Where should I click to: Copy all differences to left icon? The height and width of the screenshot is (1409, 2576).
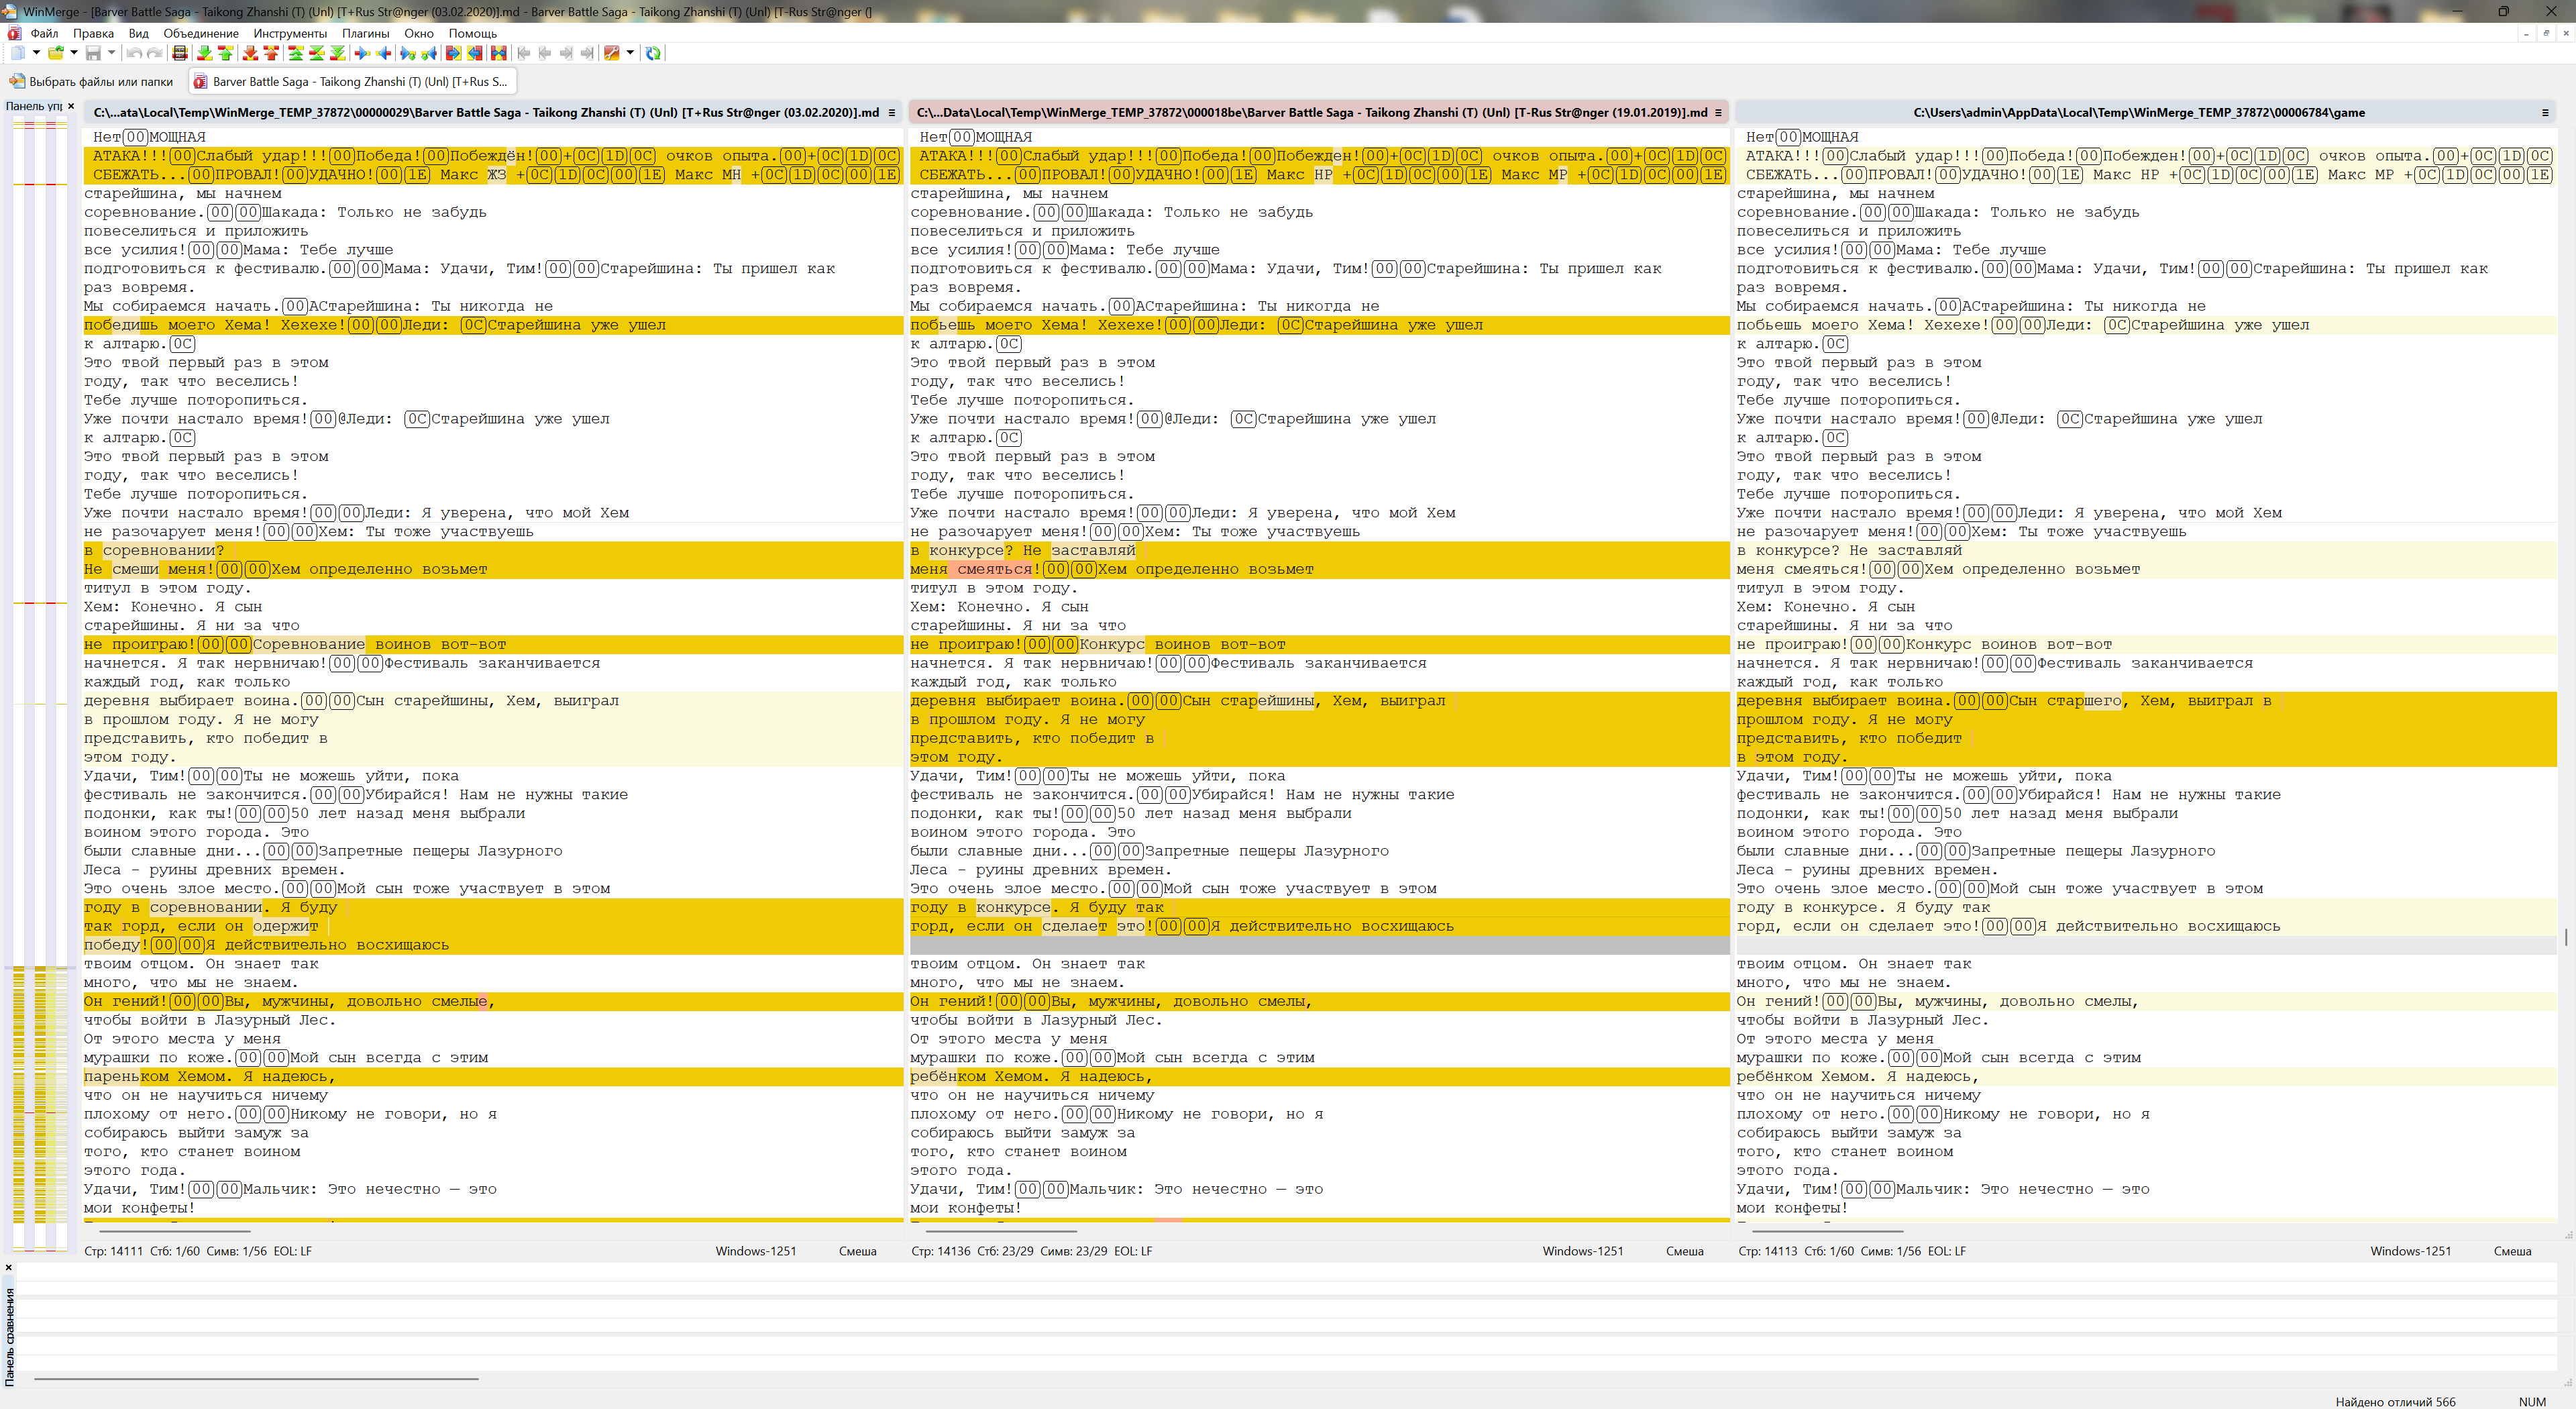(475, 53)
